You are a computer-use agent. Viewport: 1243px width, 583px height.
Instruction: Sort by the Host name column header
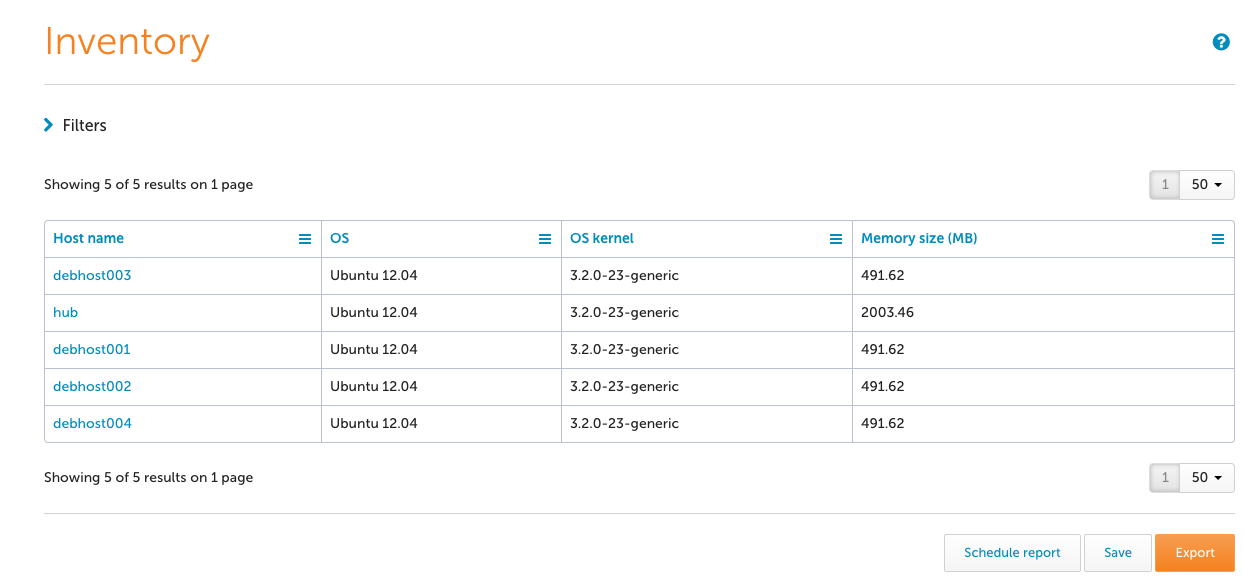point(88,239)
